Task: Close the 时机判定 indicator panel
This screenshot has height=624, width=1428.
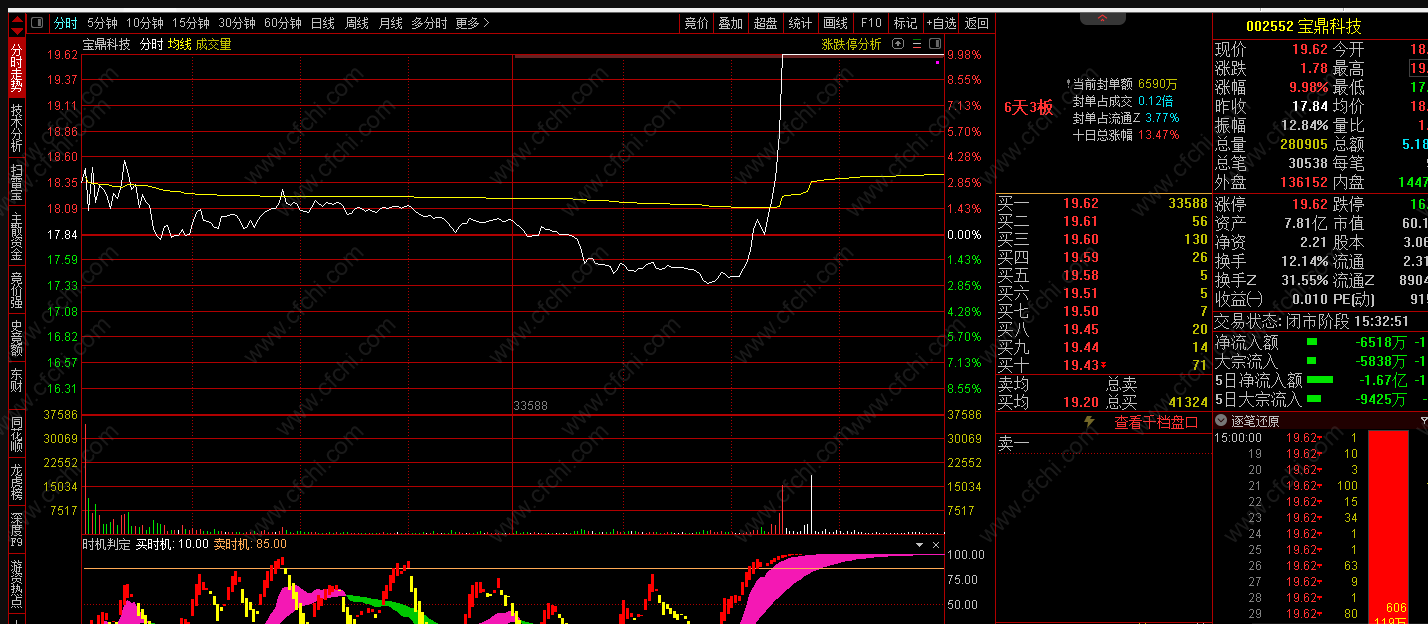Action: point(936,545)
